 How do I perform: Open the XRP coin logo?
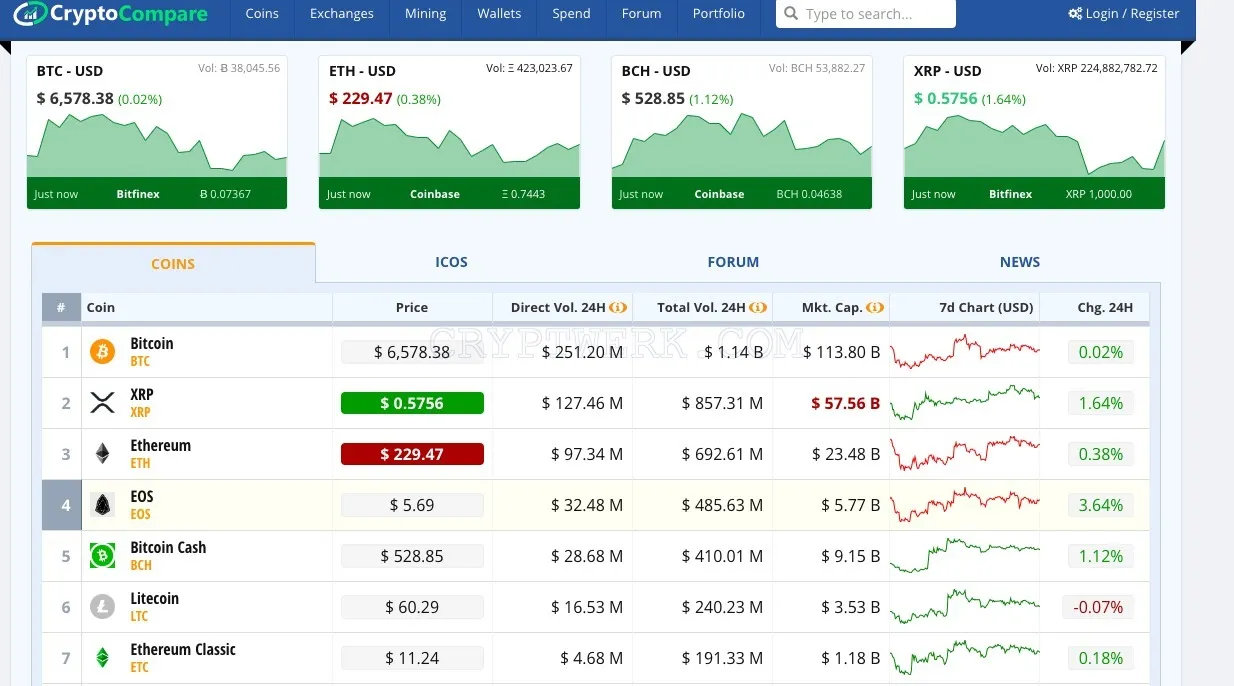[102, 403]
